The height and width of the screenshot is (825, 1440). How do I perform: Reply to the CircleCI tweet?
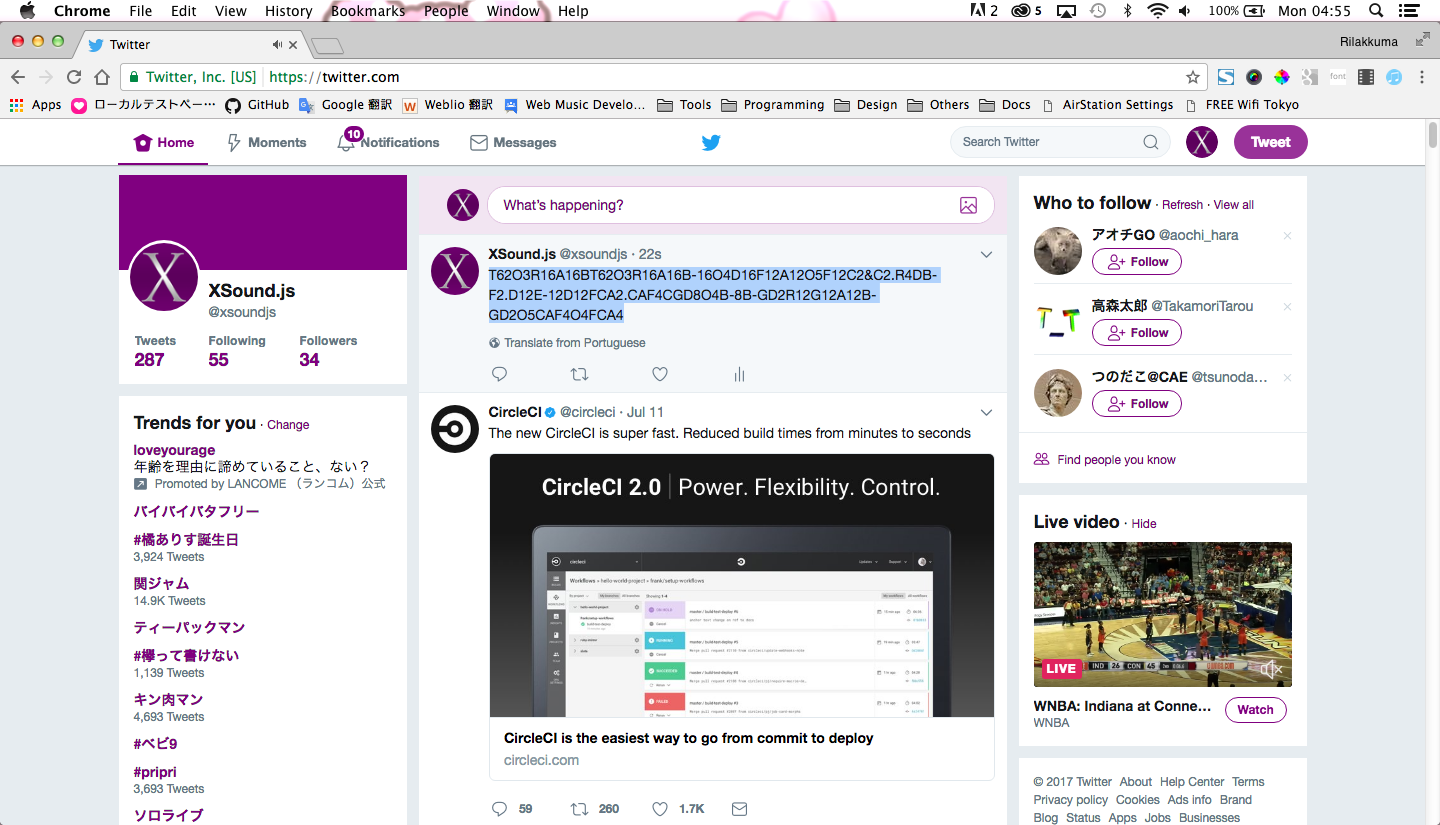click(x=500, y=808)
